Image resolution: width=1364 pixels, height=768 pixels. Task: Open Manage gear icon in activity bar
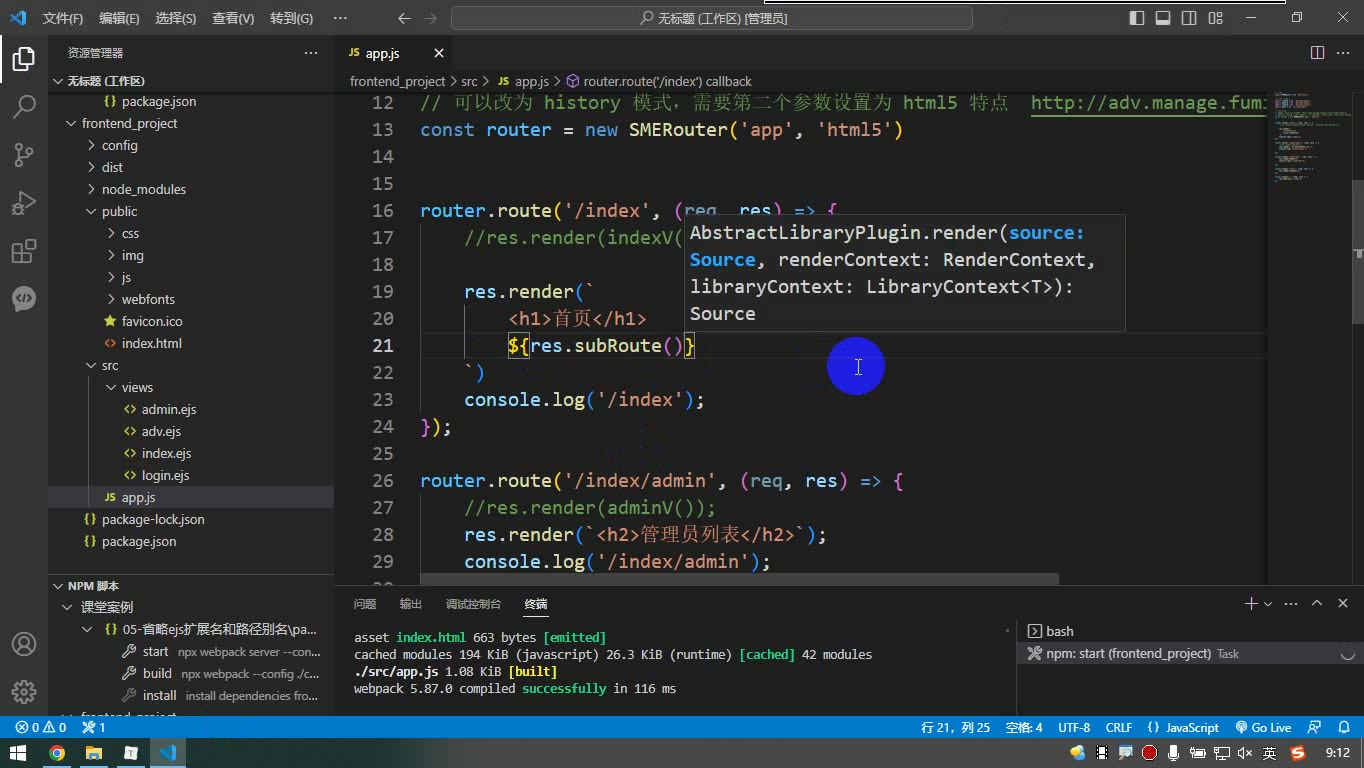click(x=24, y=692)
